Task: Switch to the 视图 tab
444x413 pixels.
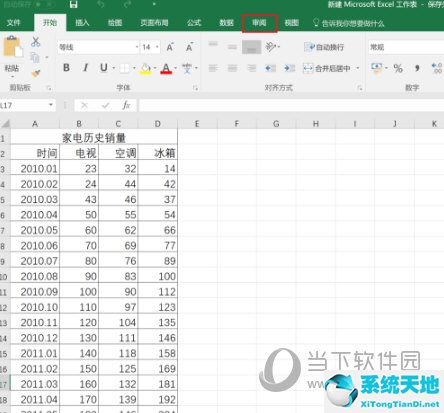Action: (x=292, y=23)
